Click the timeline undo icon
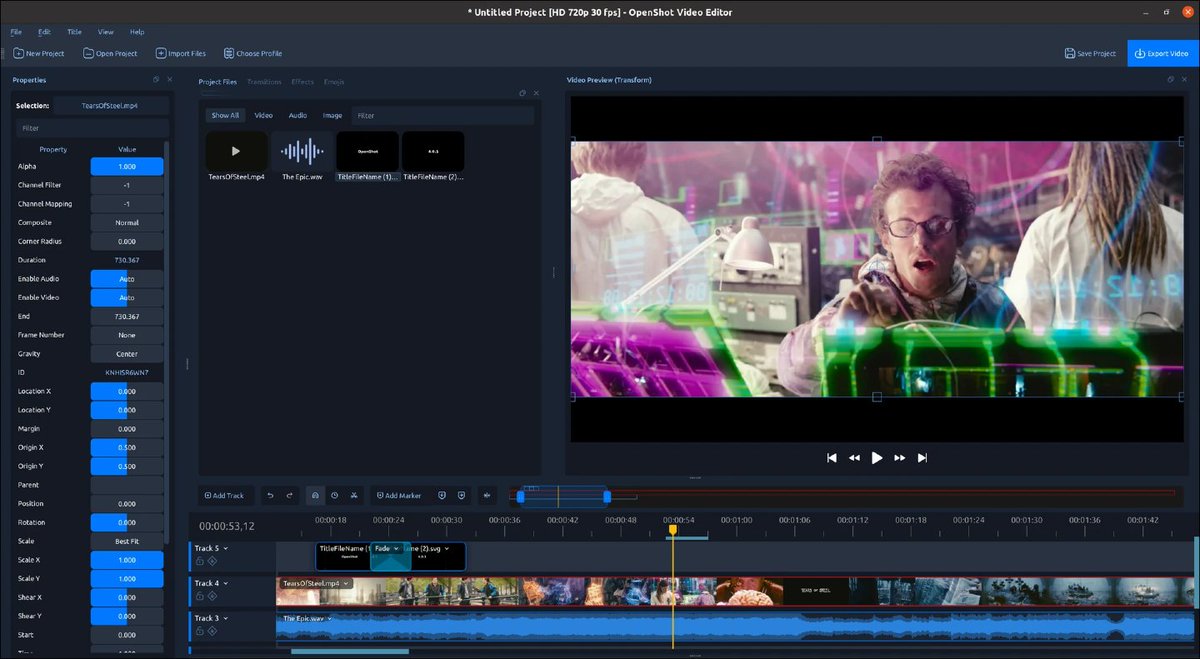Screen dimensions: 1200x659 click(x=270, y=495)
